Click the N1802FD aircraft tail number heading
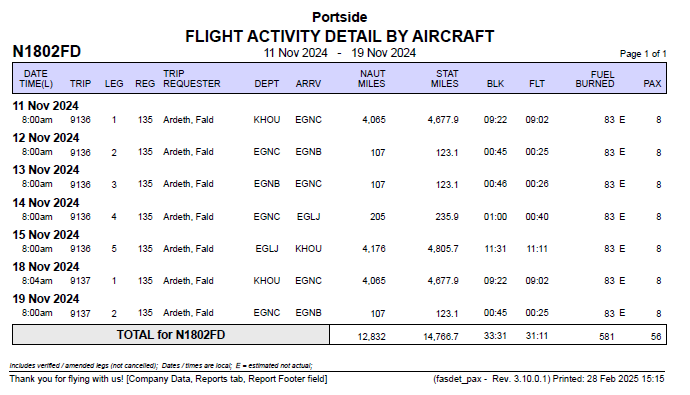Screen dimensions: 690x395 (x=47, y=51)
